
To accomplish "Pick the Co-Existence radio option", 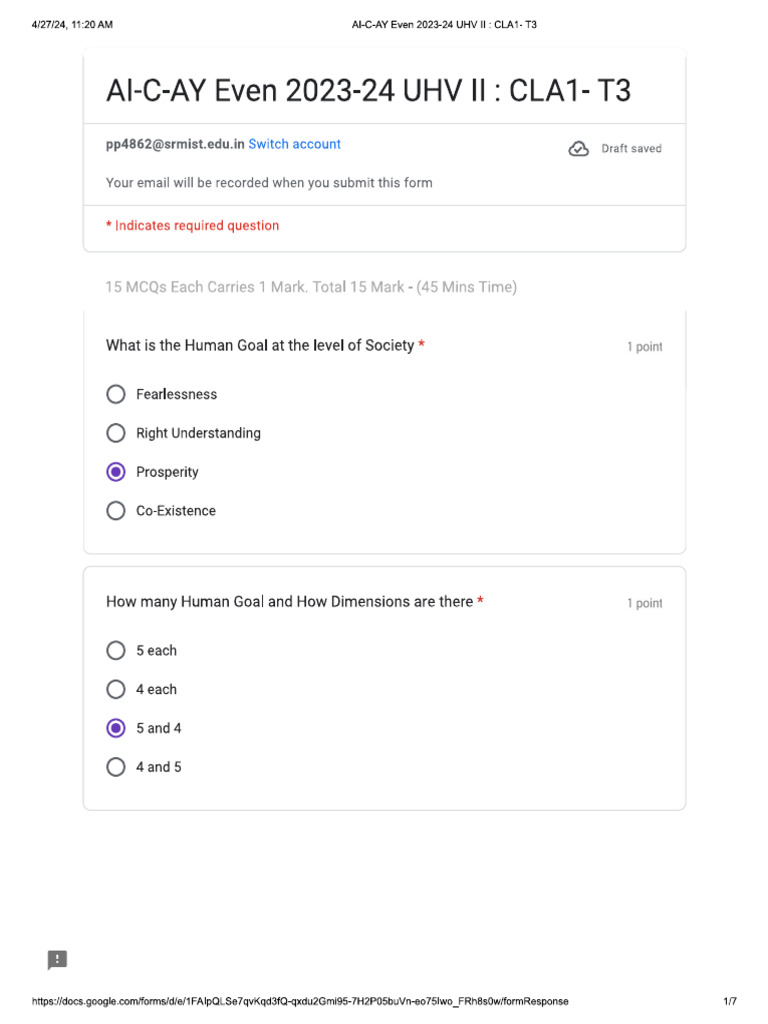I will [x=116, y=511].
